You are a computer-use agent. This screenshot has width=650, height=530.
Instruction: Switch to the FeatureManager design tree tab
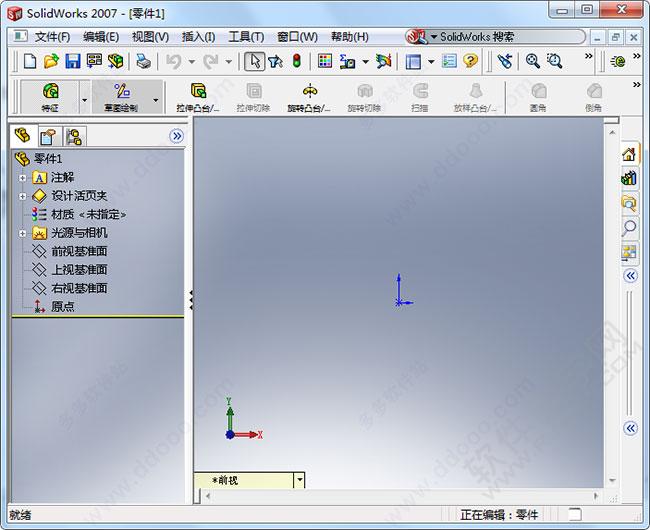[x=23, y=136]
